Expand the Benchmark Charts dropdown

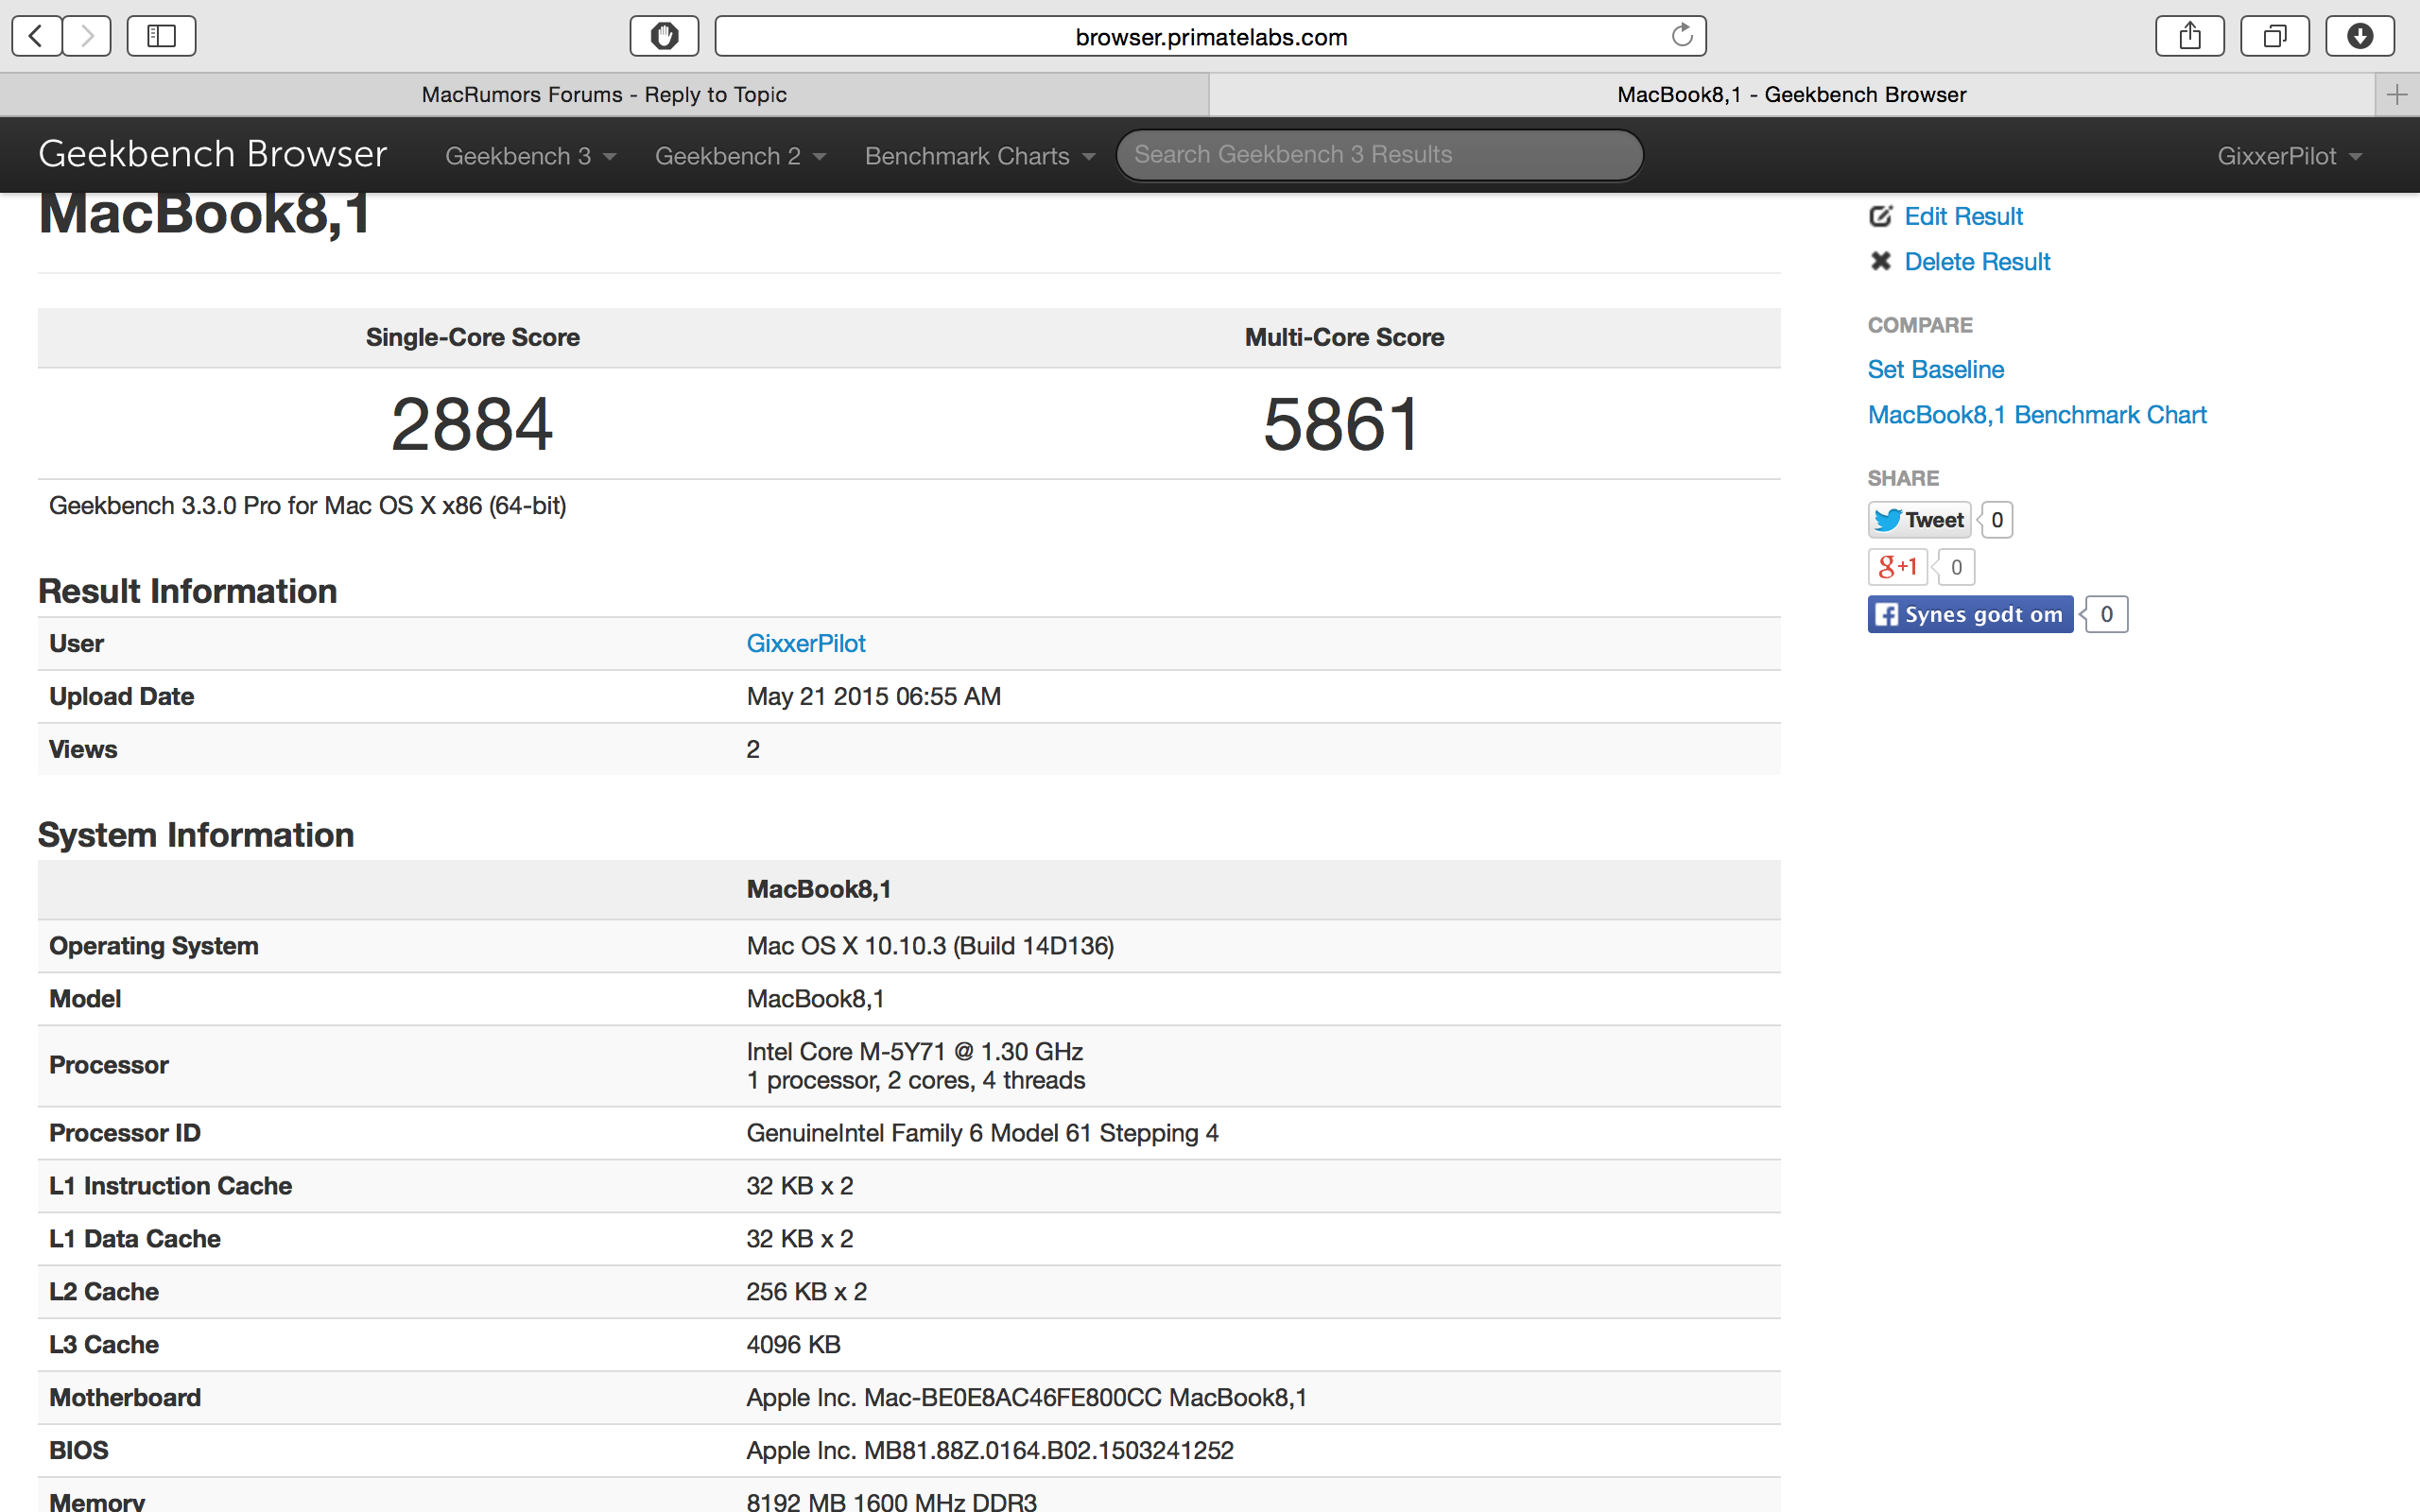980,156
